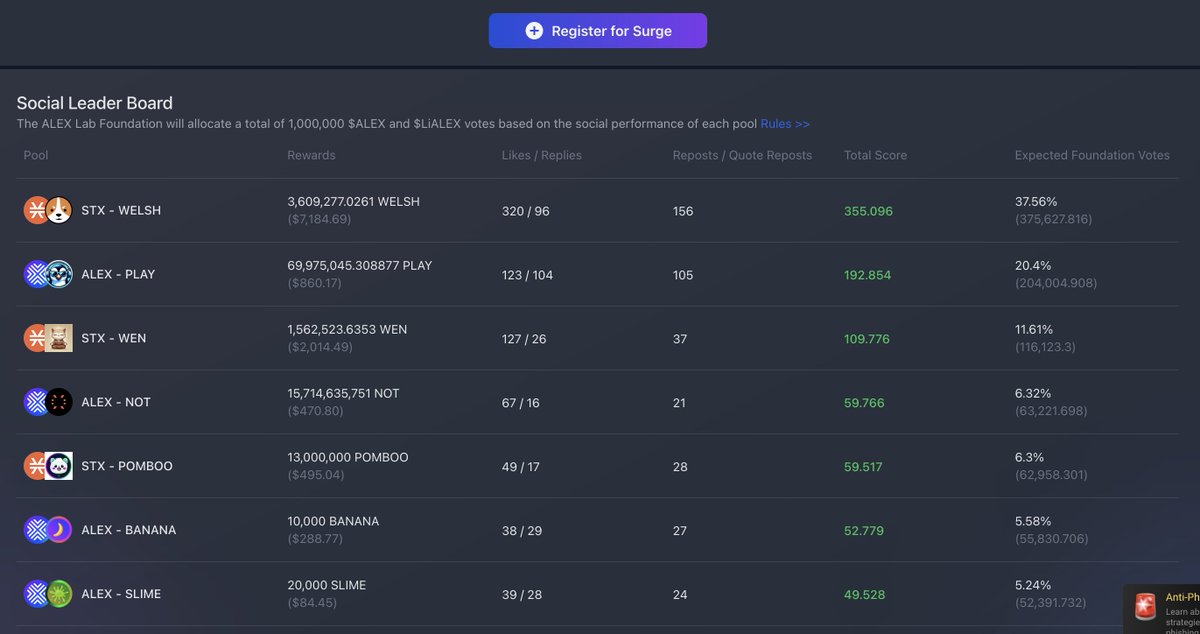The image size is (1200, 634).
Task: Click the 127 / 26 likes and replies cell
Action: [524, 339]
